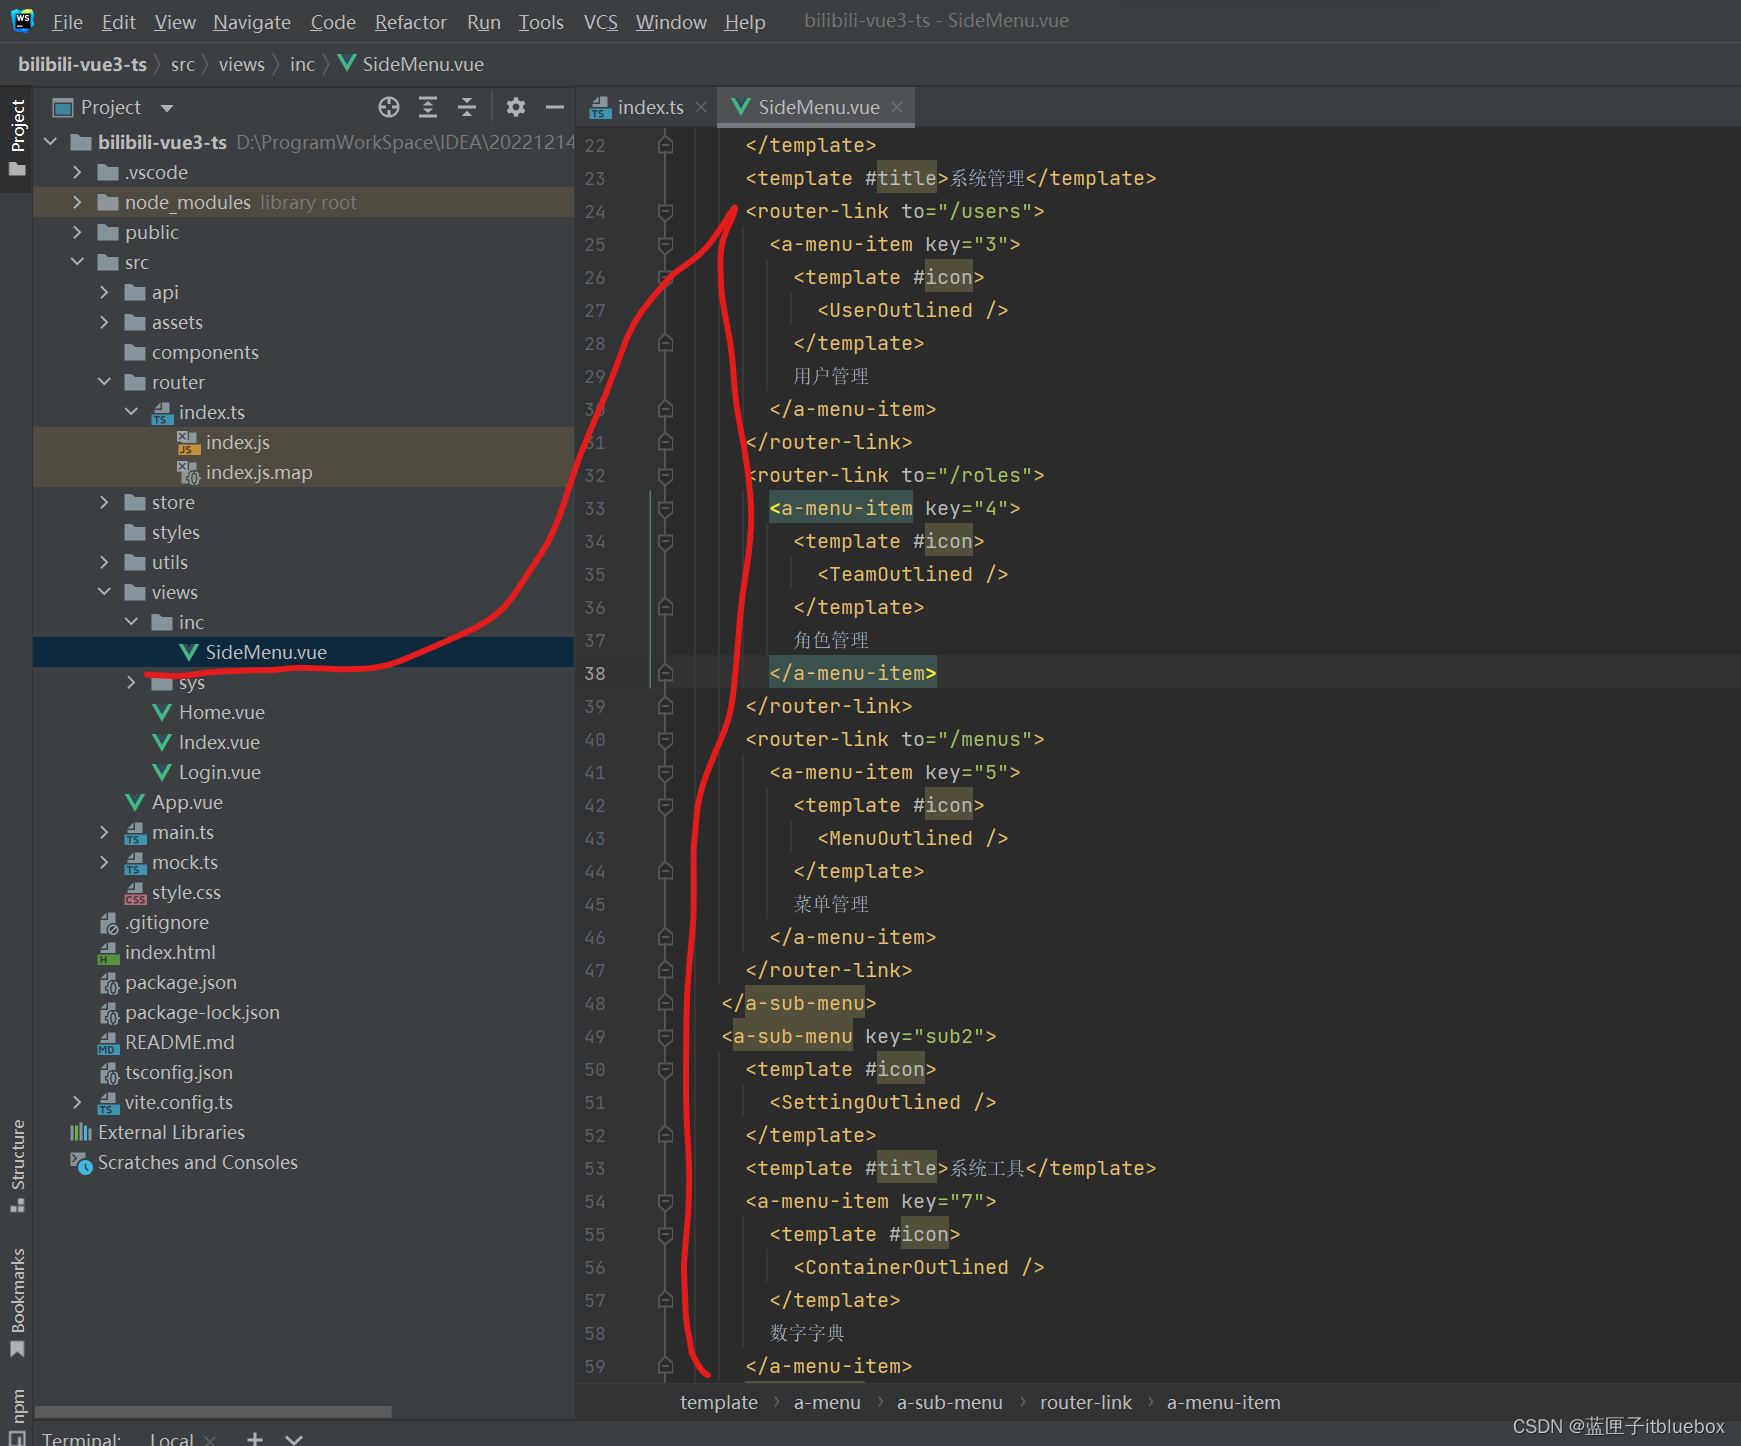Open Login.vue in the project tree
1741x1446 pixels.
[219, 772]
